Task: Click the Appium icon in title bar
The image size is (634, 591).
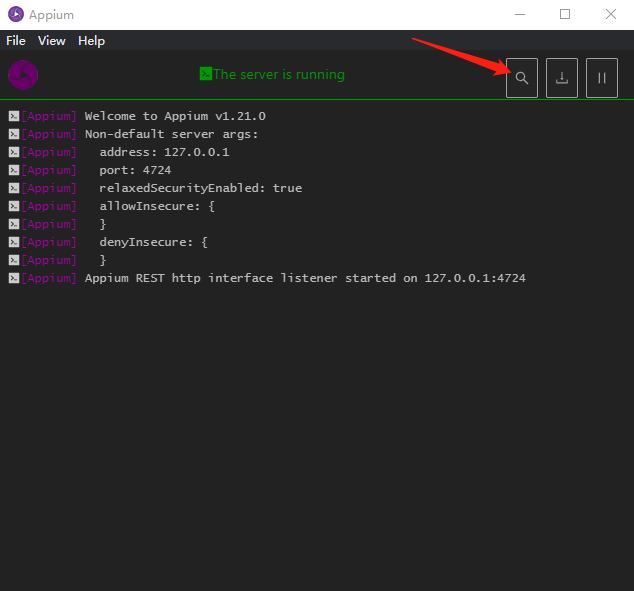Action: (x=16, y=15)
